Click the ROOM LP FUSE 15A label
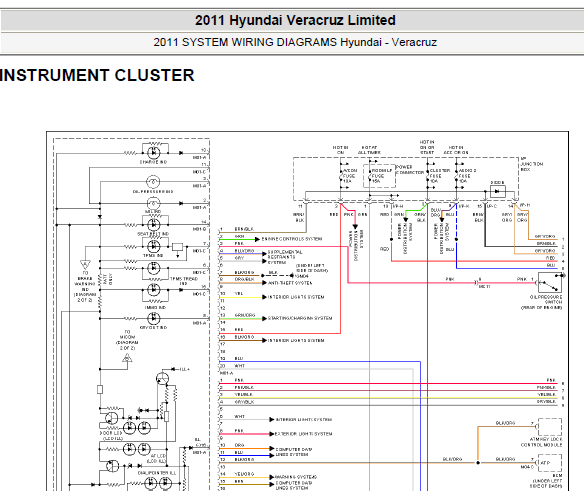This screenshot has height=491, width=584. (381, 175)
